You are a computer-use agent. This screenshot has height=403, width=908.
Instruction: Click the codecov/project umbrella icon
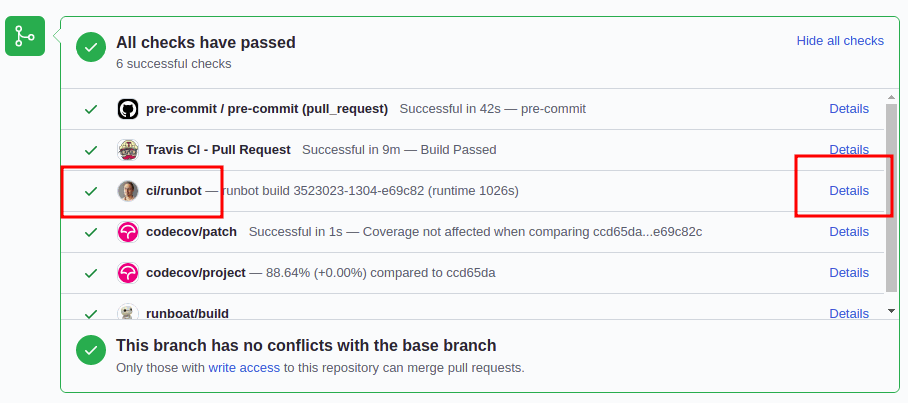coord(127,272)
